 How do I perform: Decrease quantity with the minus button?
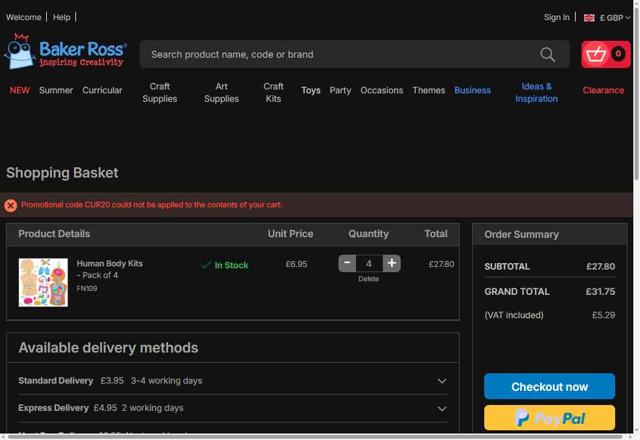[x=347, y=263]
